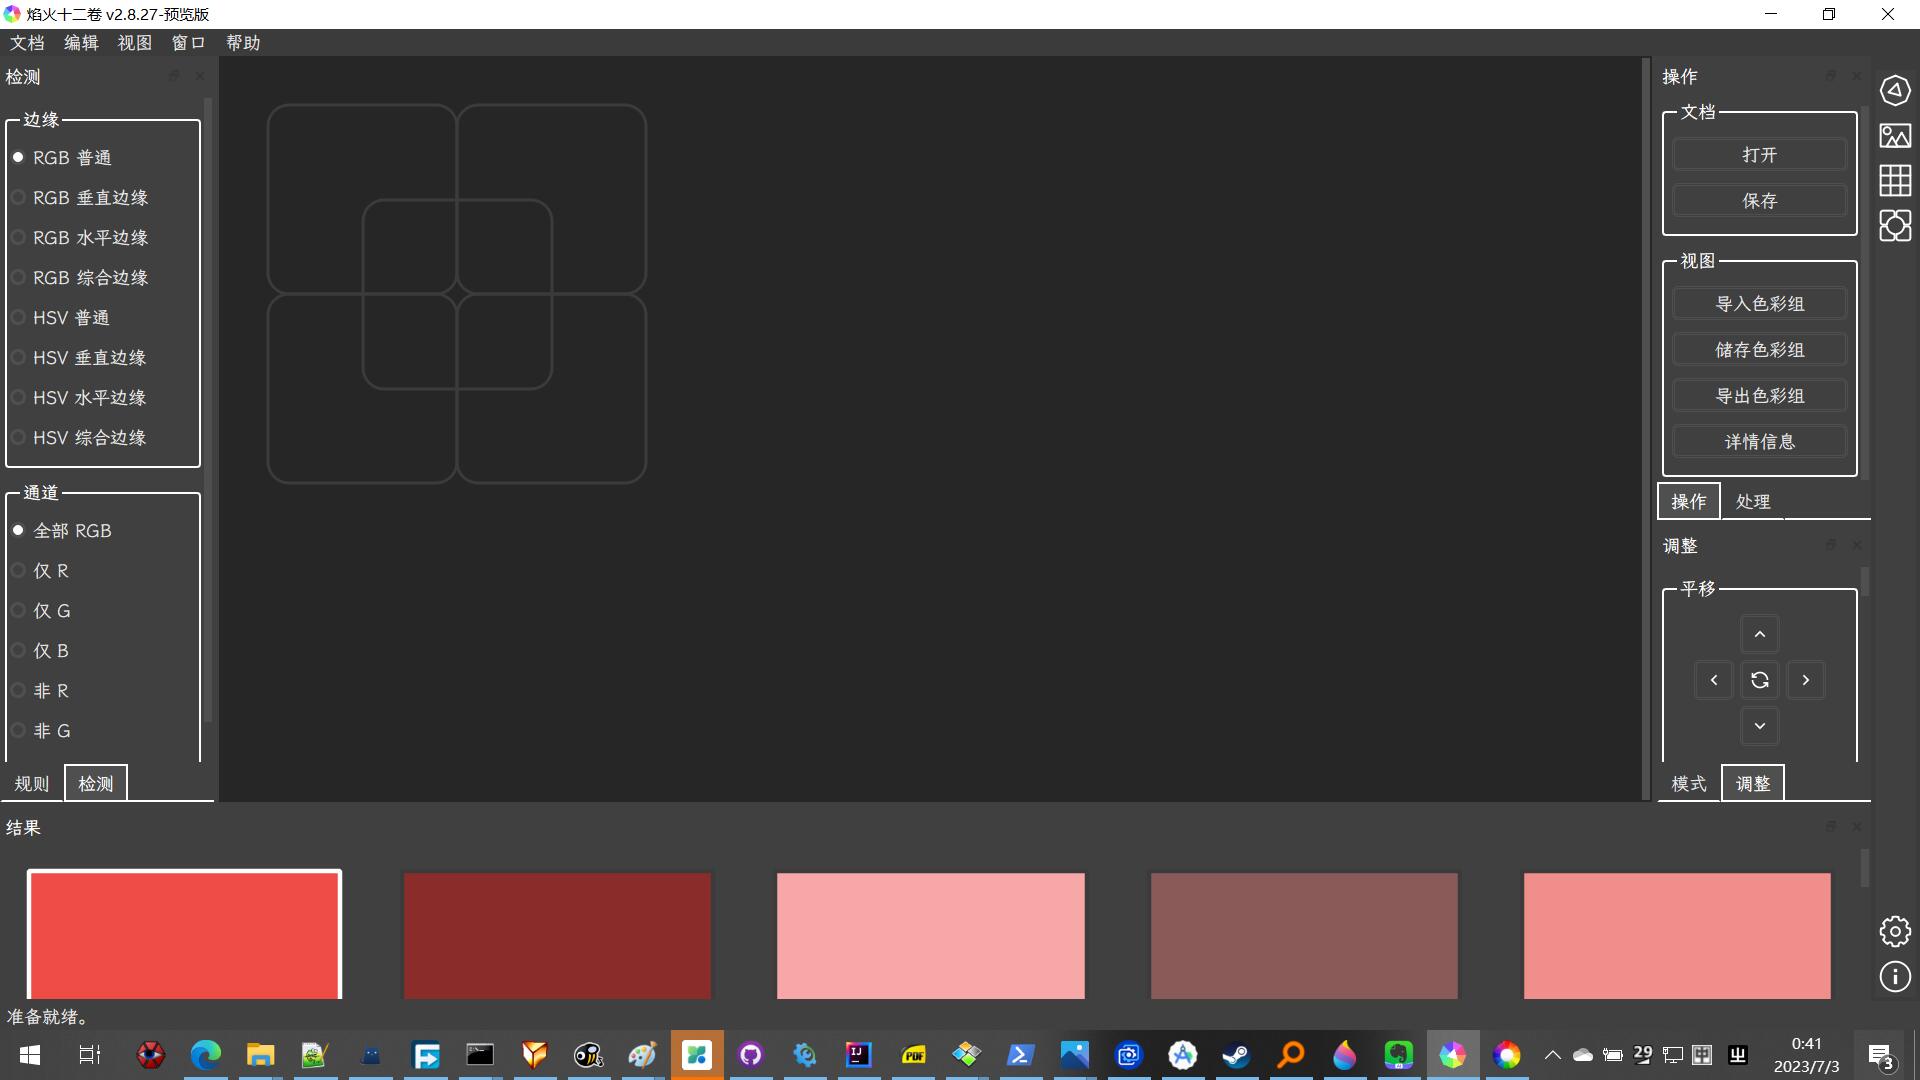Select the grid board icon in sidebar

point(1894,181)
